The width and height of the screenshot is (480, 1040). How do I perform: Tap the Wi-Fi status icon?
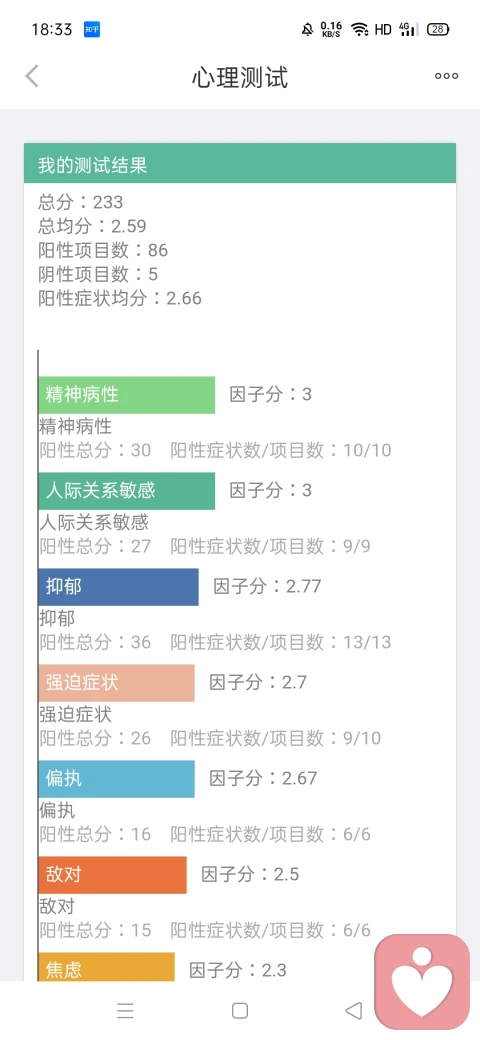(360, 29)
